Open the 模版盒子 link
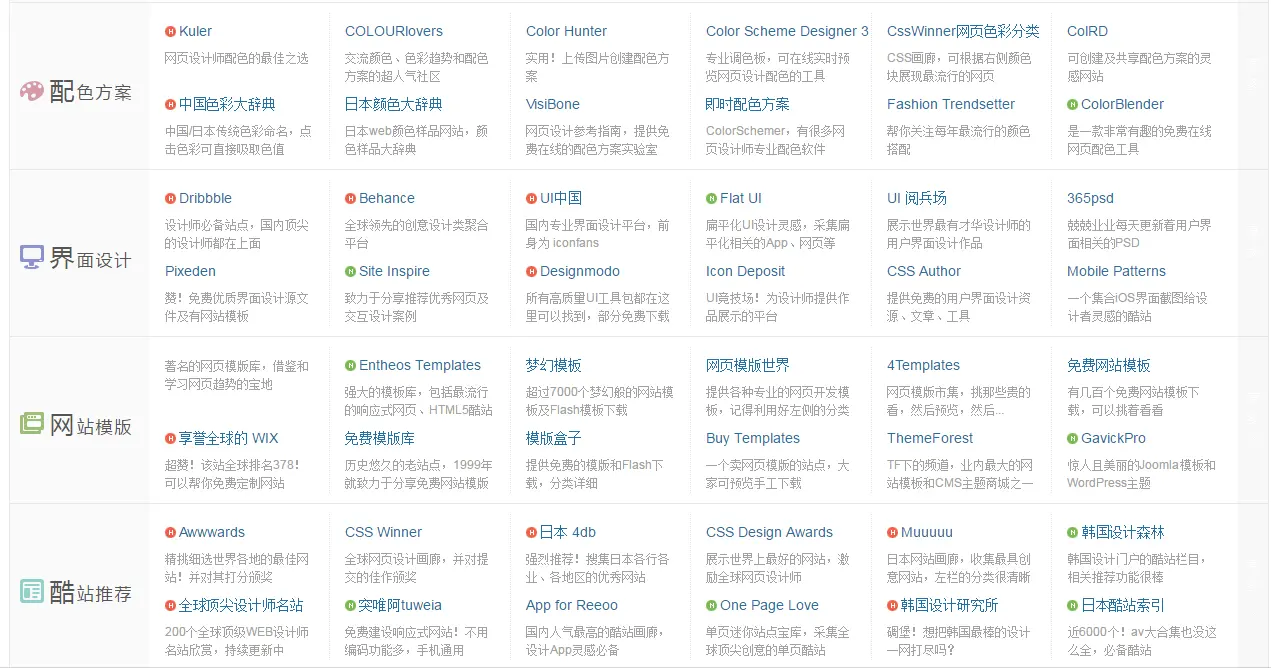This screenshot has width=1271, height=668. (554, 438)
